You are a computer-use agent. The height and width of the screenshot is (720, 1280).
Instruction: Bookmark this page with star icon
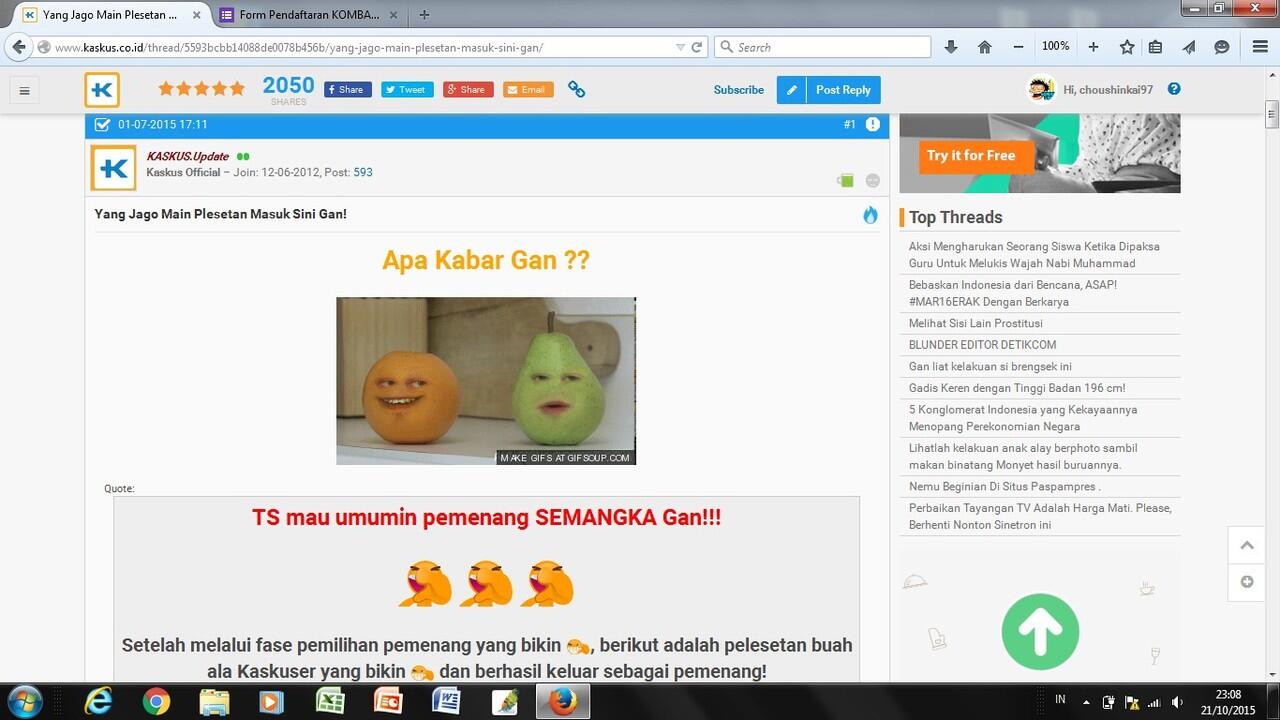(1127, 47)
